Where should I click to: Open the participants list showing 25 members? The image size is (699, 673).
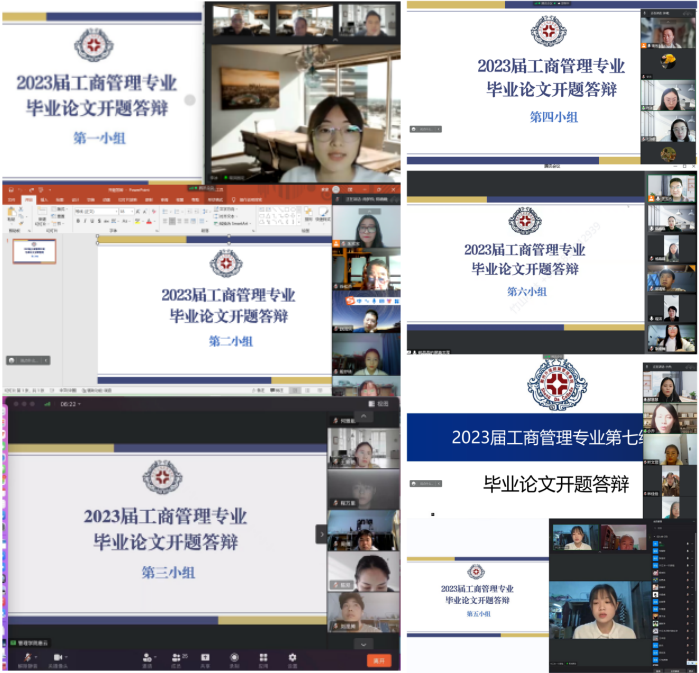click(176, 657)
